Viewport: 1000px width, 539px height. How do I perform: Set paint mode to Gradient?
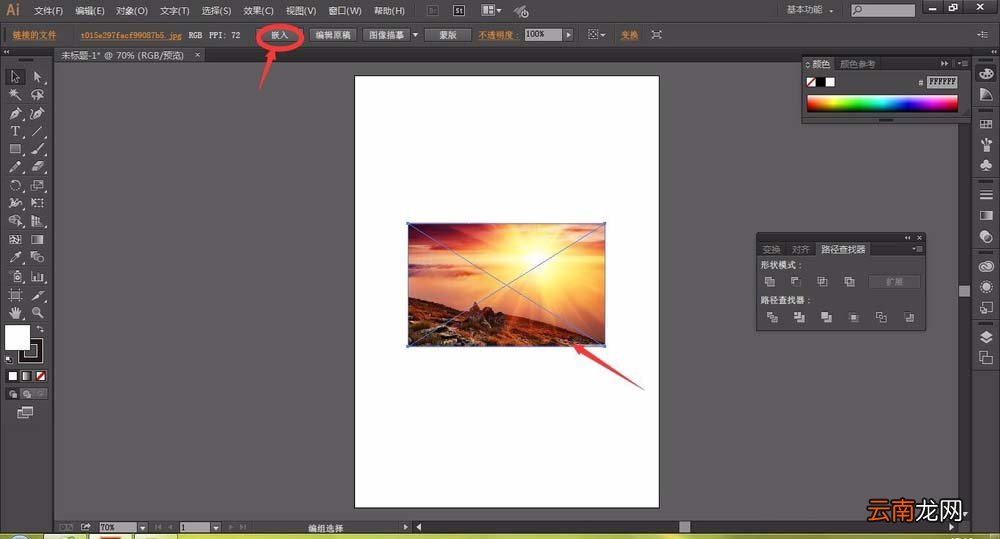point(26,376)
